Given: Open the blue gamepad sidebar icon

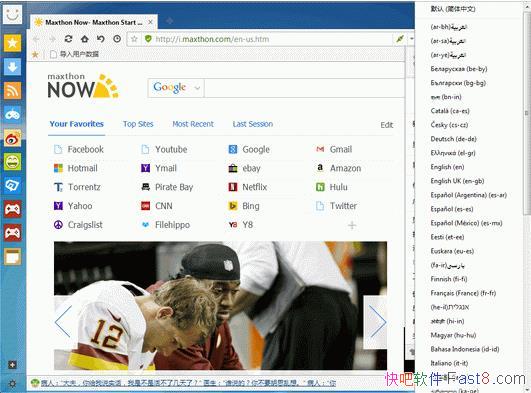Looking at the screenshot, I should (13, 114).
